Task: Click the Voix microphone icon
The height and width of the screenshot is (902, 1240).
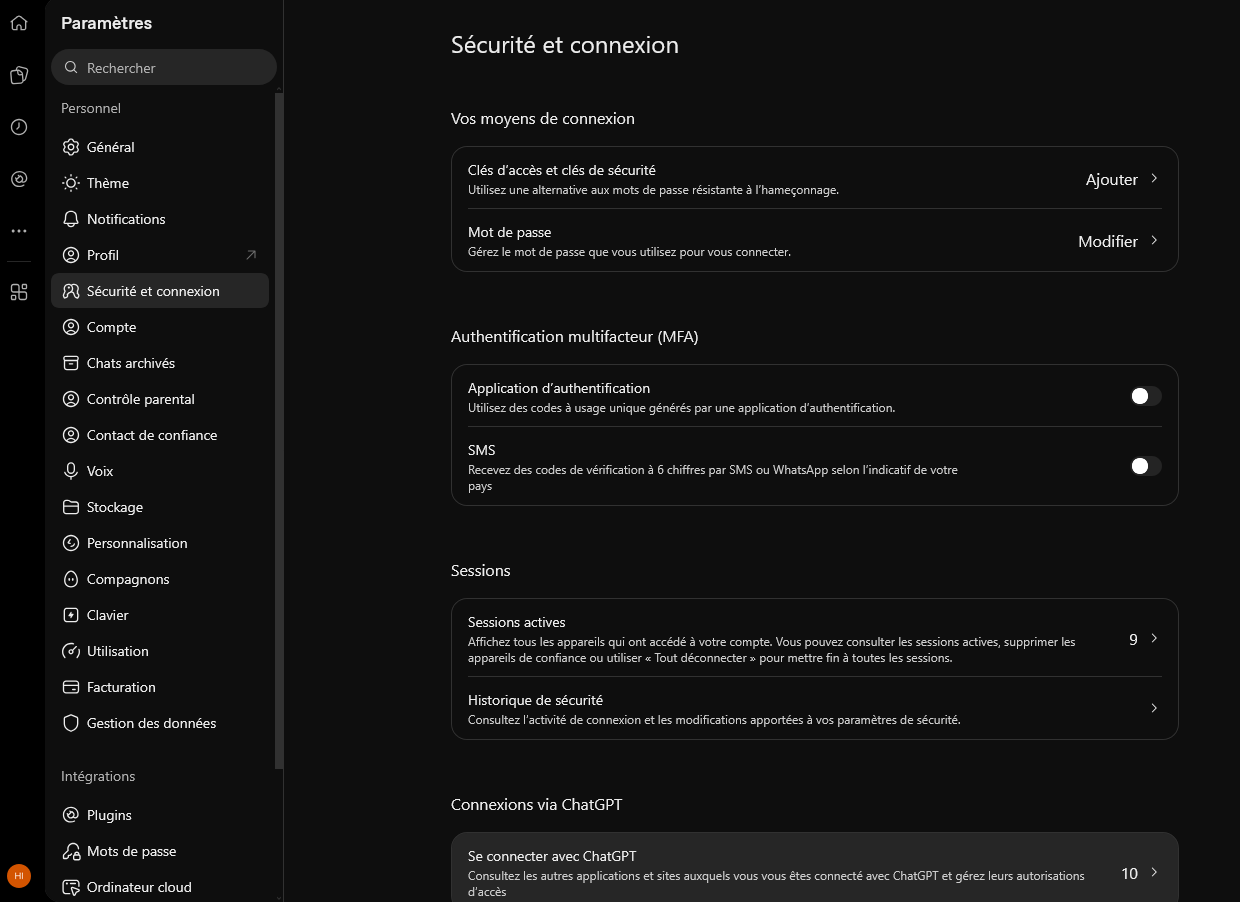Action: [71, 471]
